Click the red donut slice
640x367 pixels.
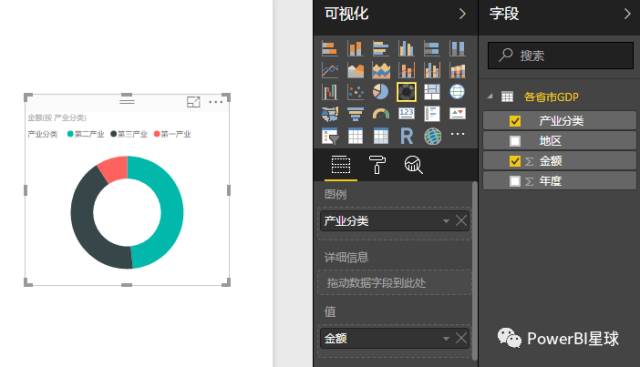(114, 168)
